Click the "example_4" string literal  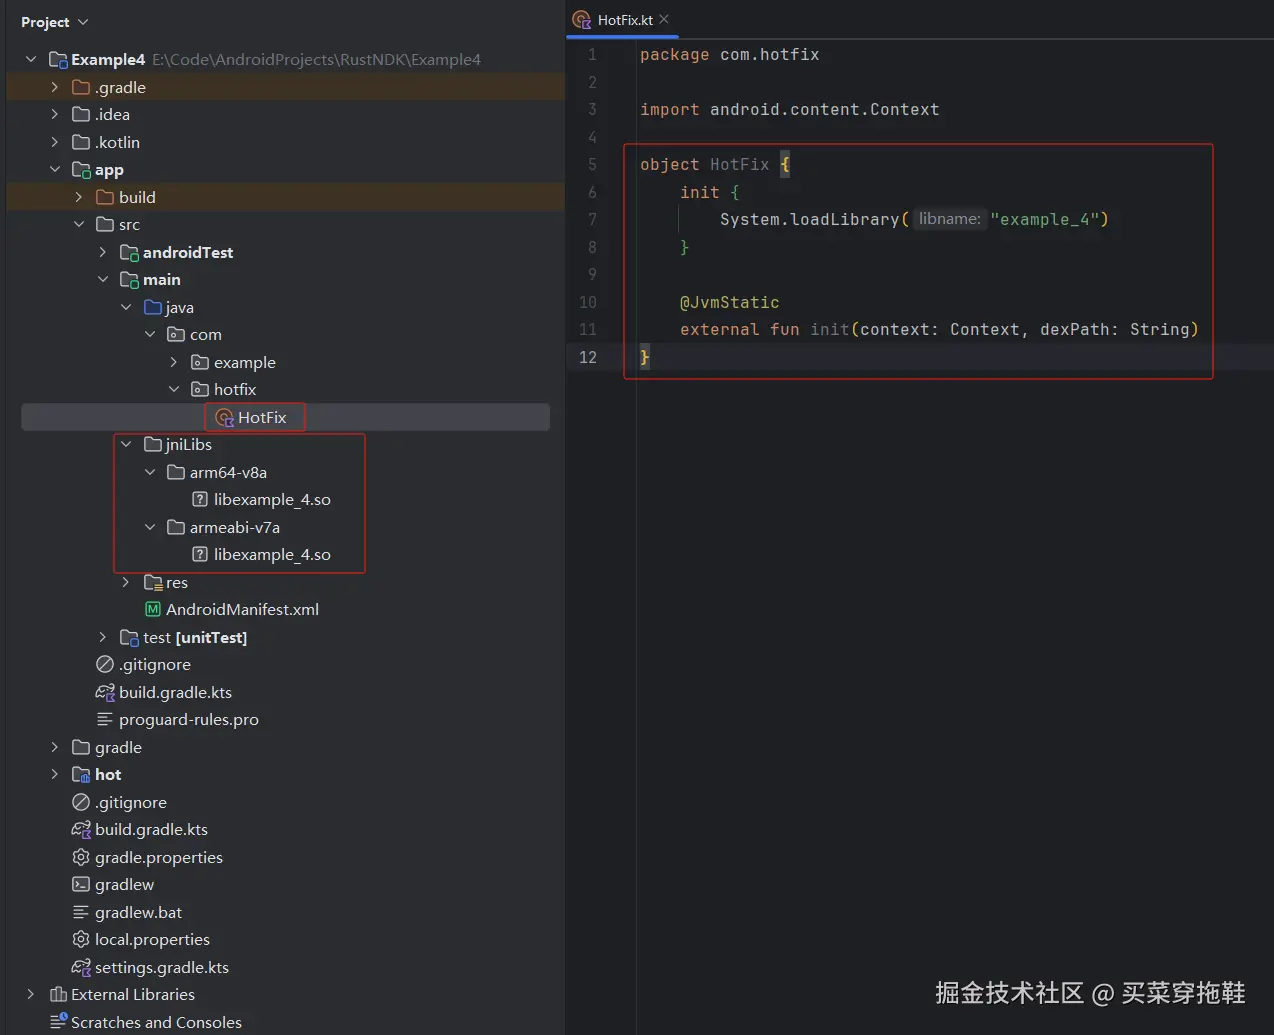click(1045, 219)
